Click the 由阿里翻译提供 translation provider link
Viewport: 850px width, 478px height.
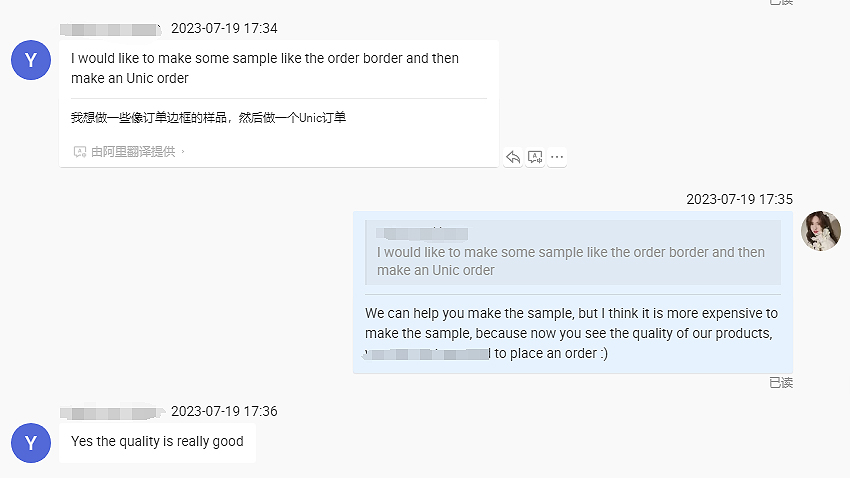pos(132,152)
